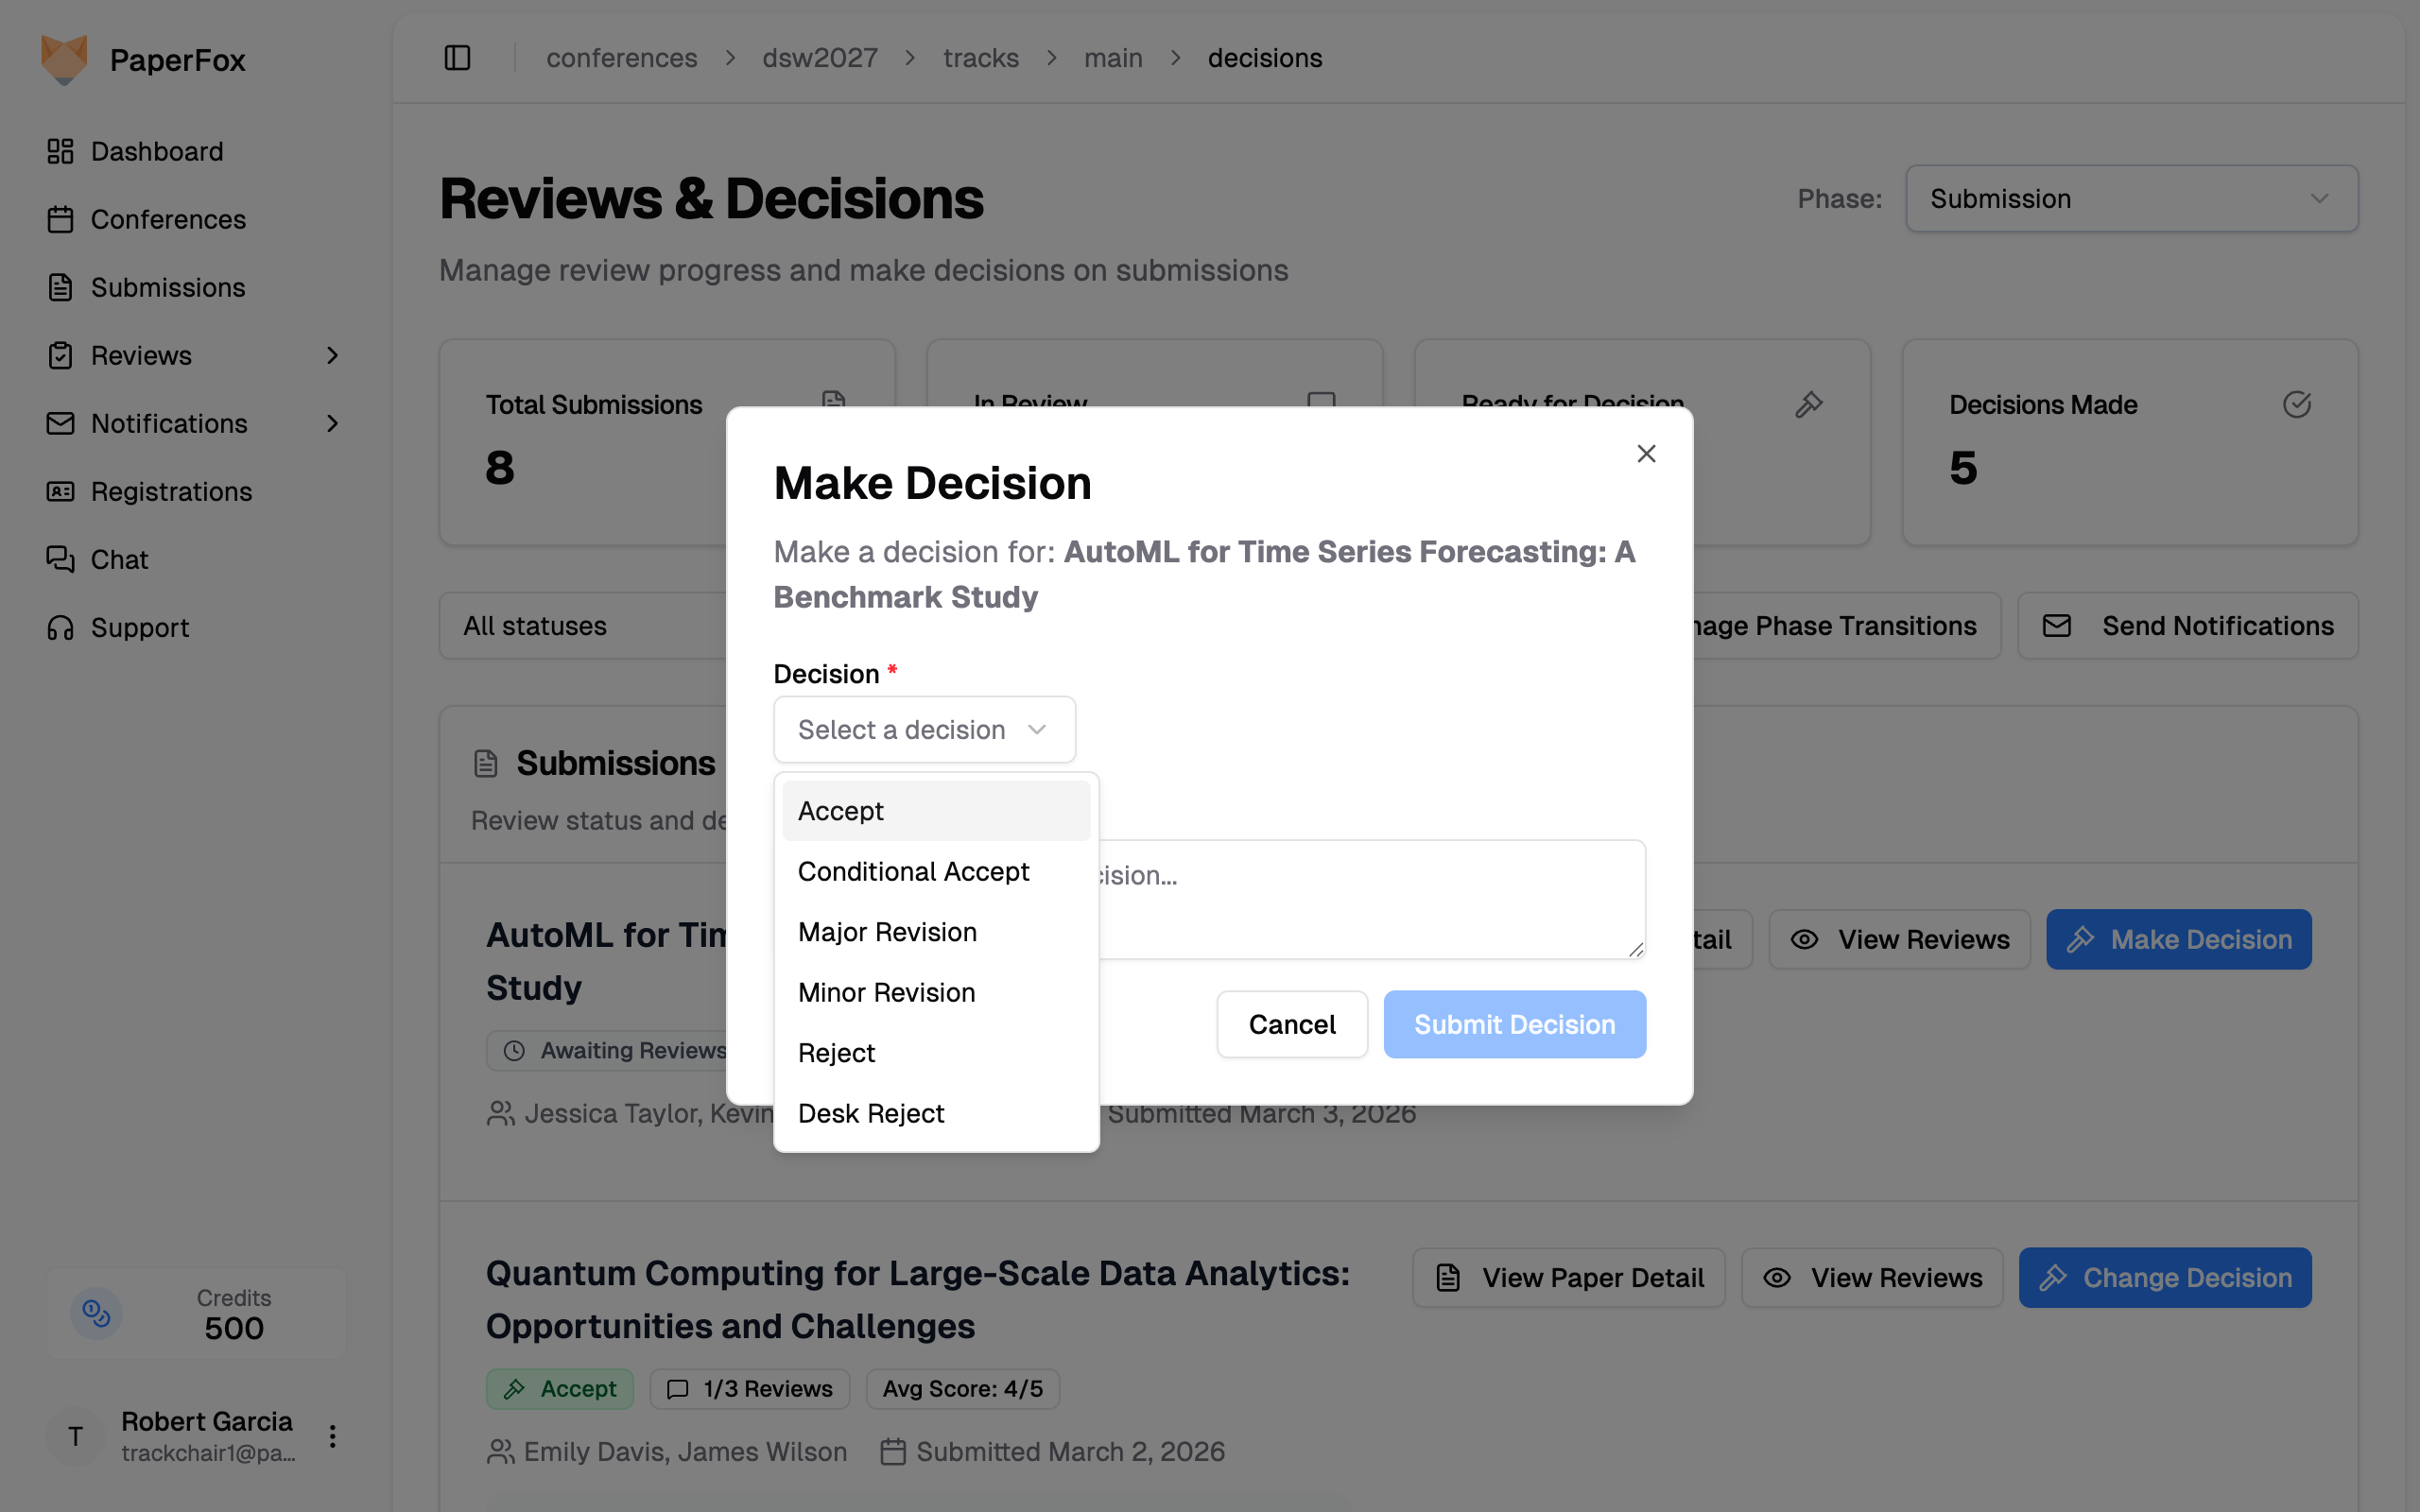Click the Chat bubbles icon
Screen dimensions: 2420x1512
[x=60, y=559]
